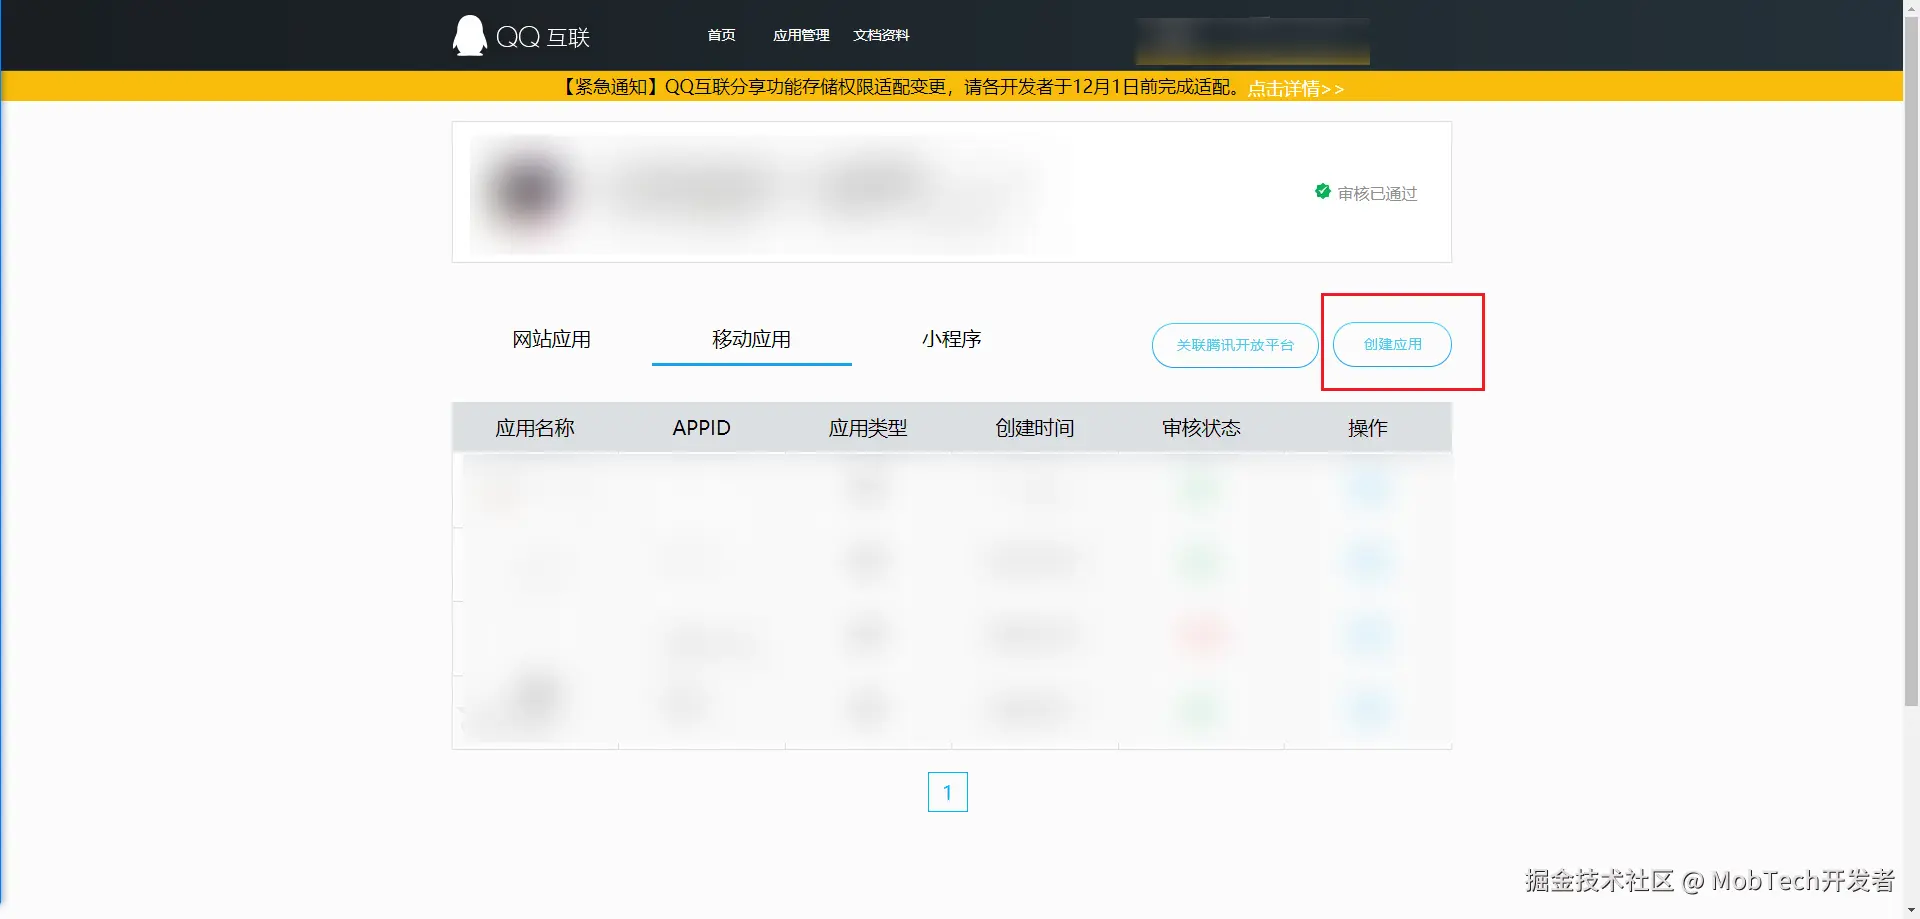Select the 移动应用 tab
1920x919 pixels.
tap(751, 339)
